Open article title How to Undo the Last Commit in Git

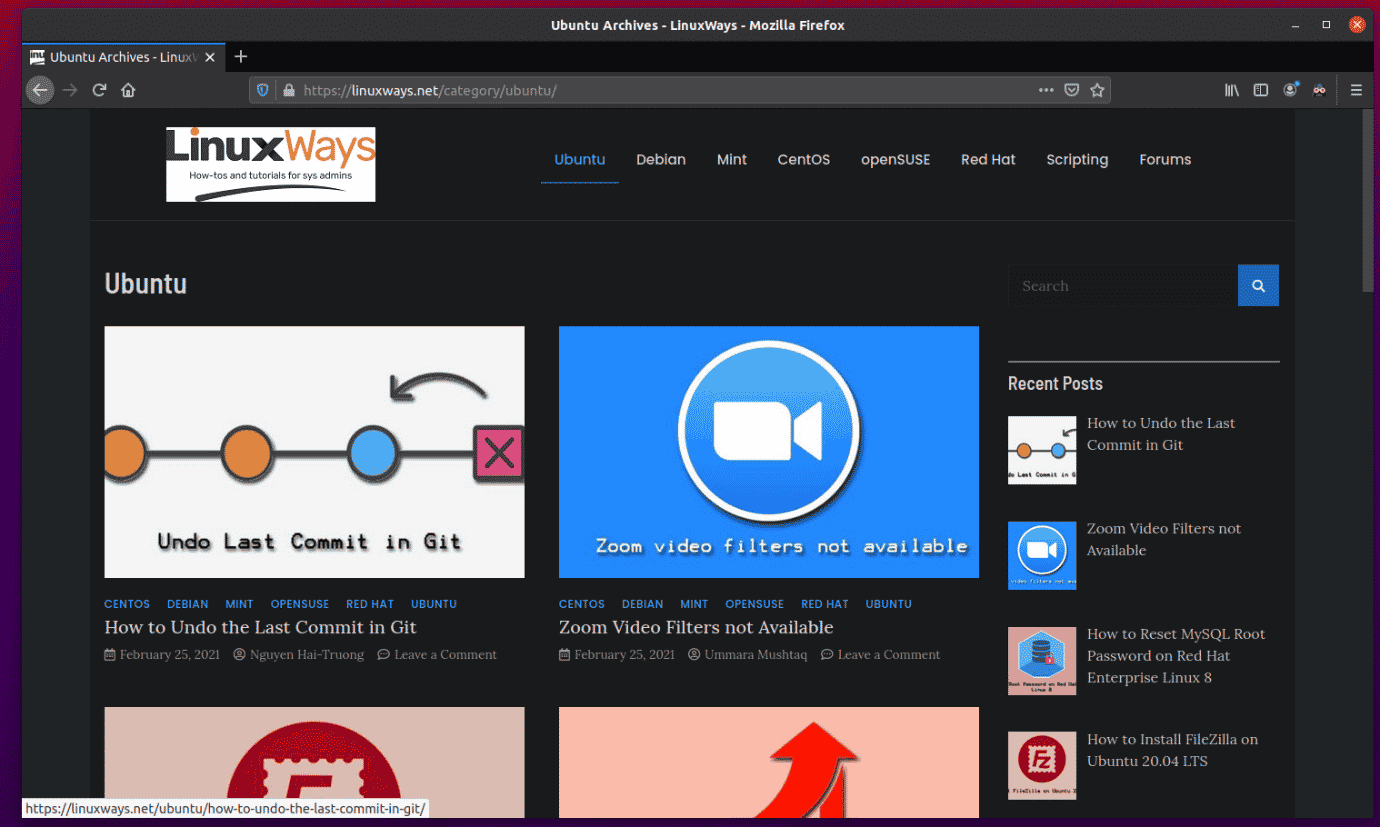tap(260, 627)
